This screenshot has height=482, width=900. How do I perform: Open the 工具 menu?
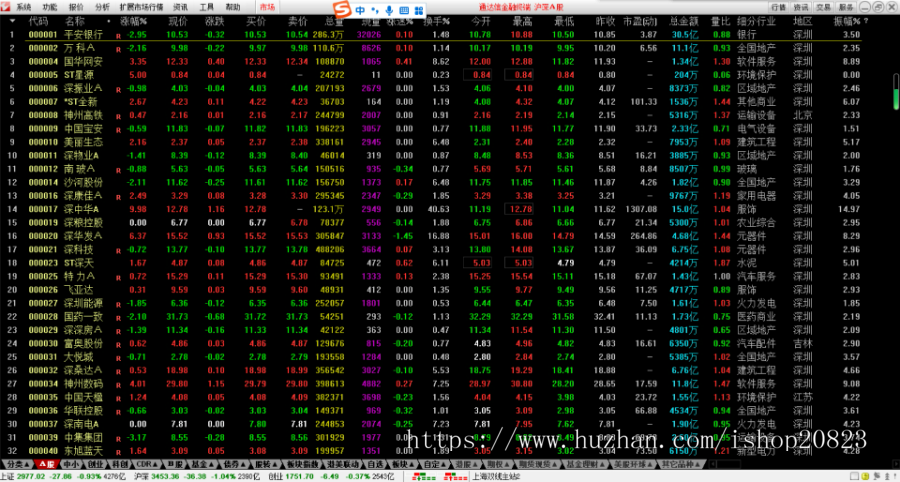tap(206, 7)
